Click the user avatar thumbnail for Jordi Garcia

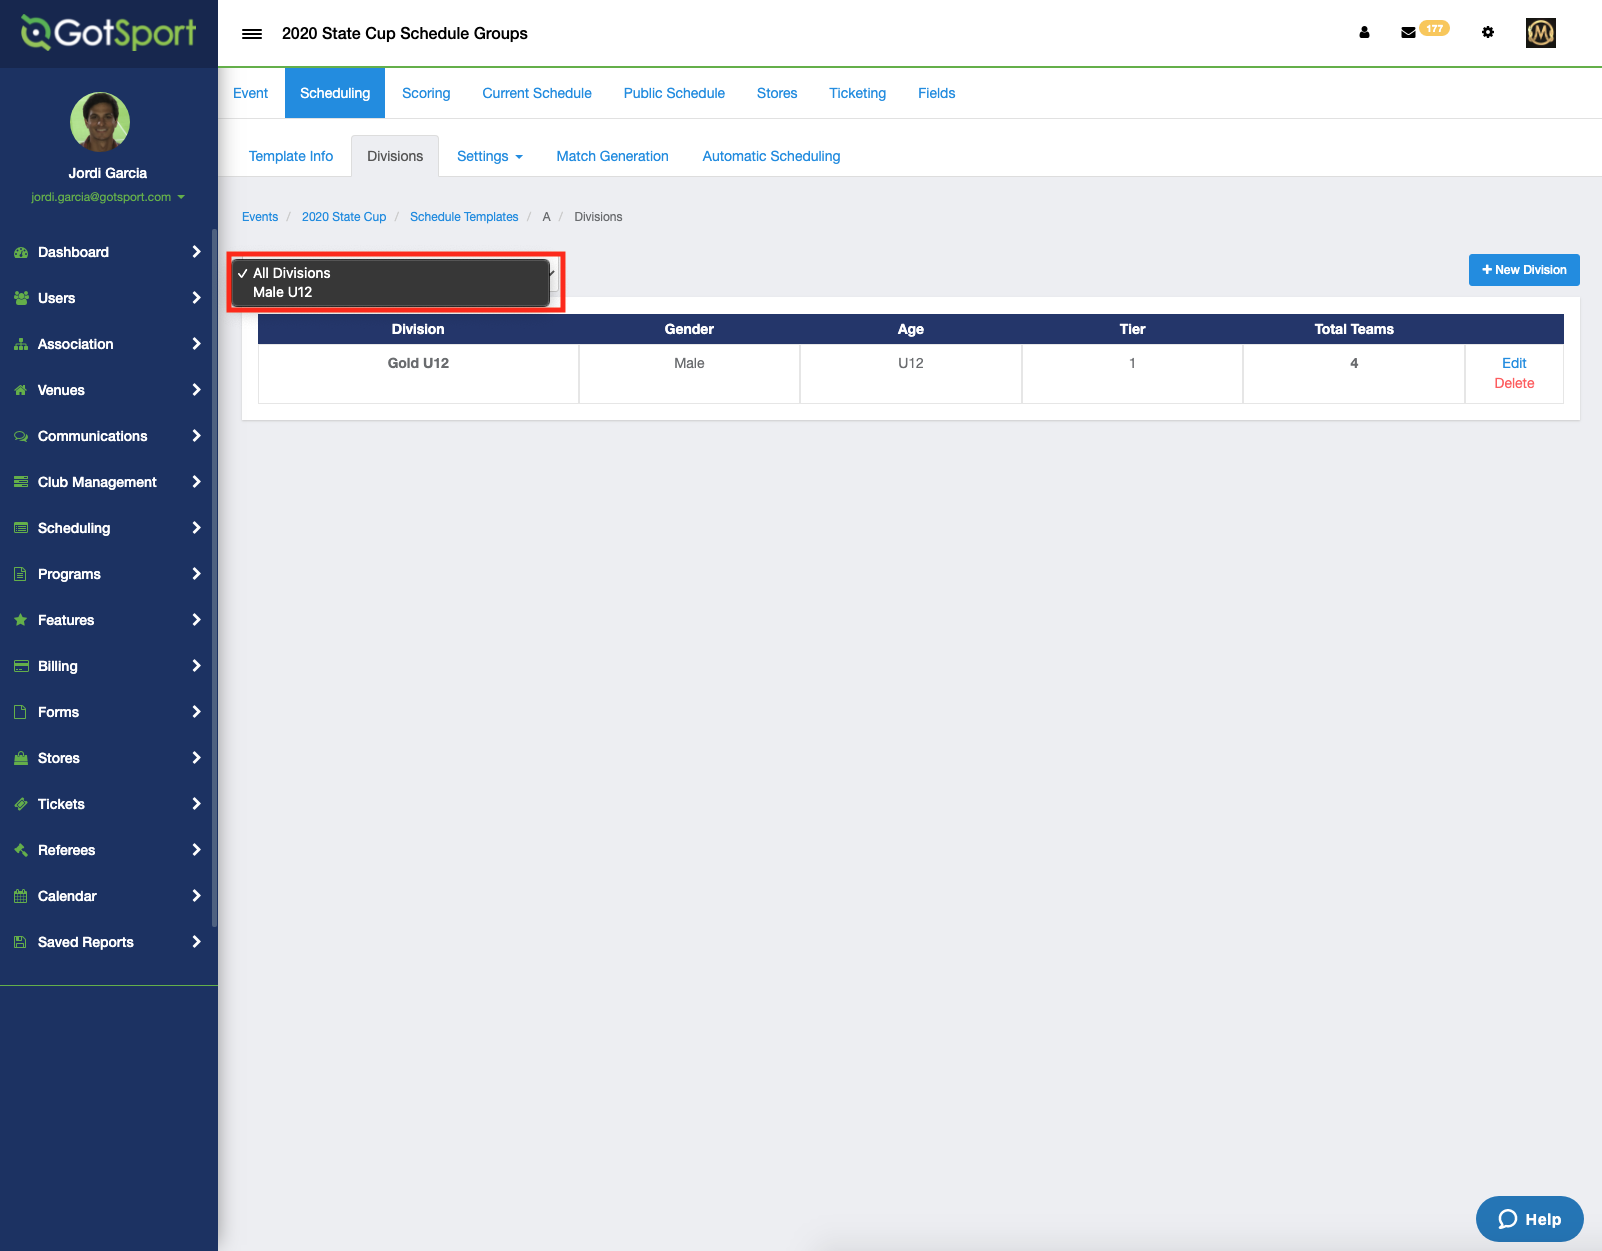[99, 123]
